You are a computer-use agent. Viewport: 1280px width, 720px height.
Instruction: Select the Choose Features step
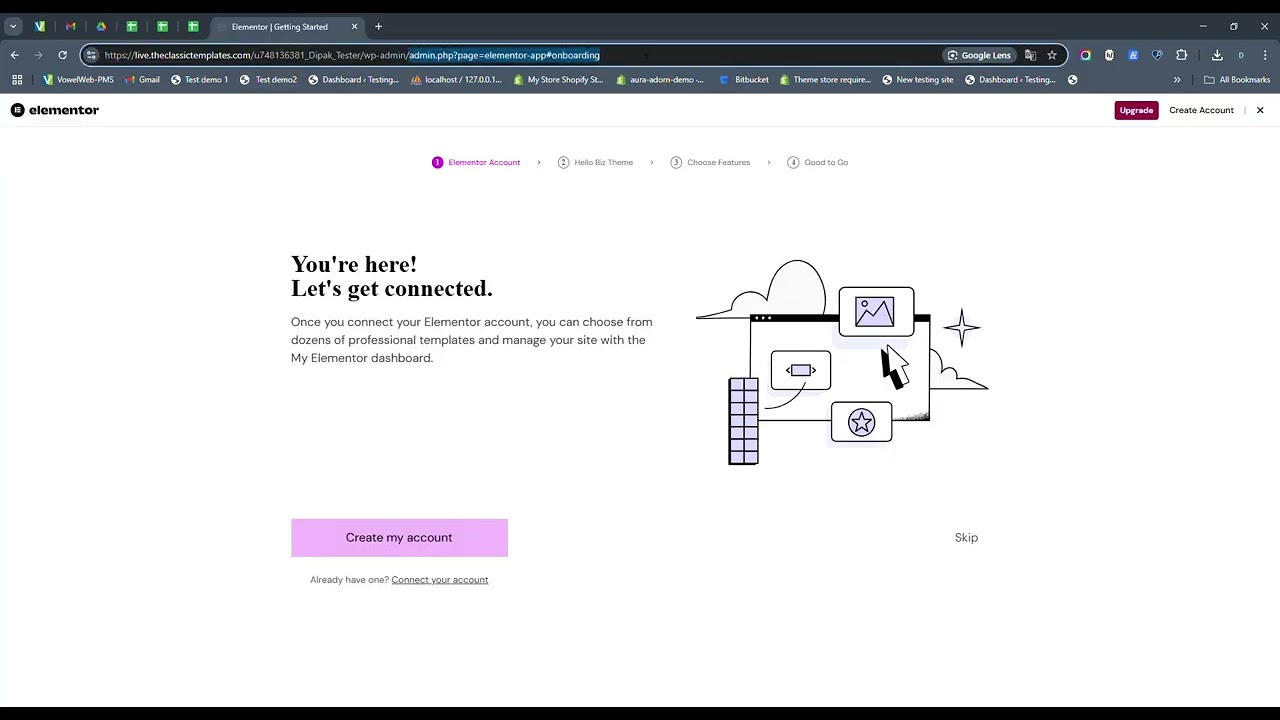tap(711, 162)
